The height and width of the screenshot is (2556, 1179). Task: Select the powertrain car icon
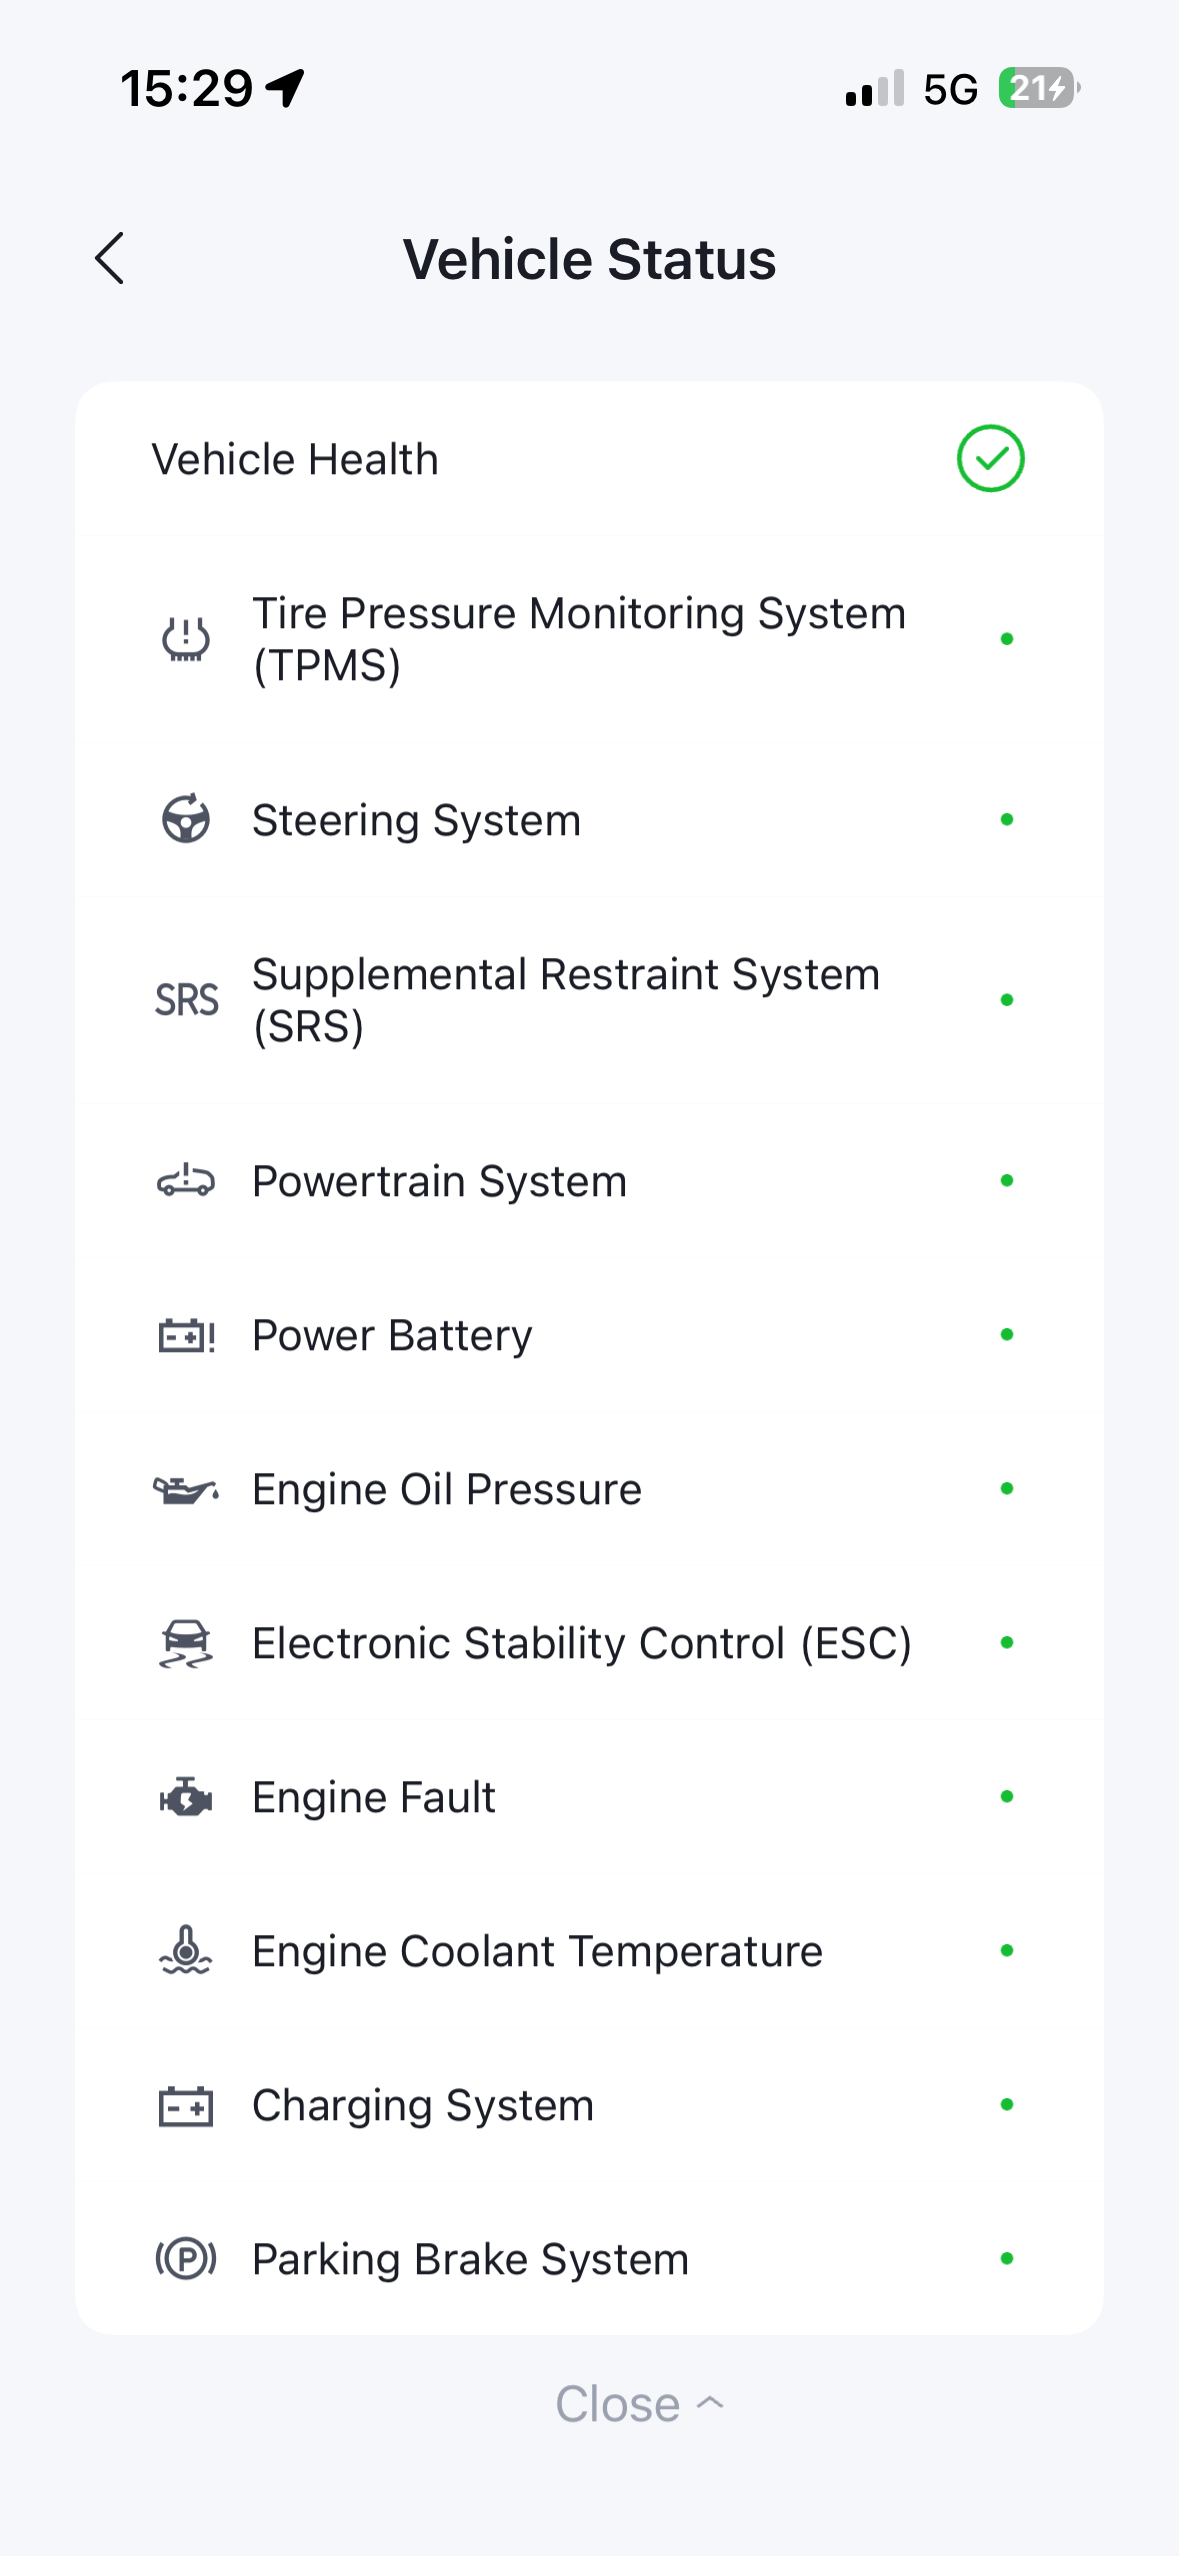tap(186, 1181)
